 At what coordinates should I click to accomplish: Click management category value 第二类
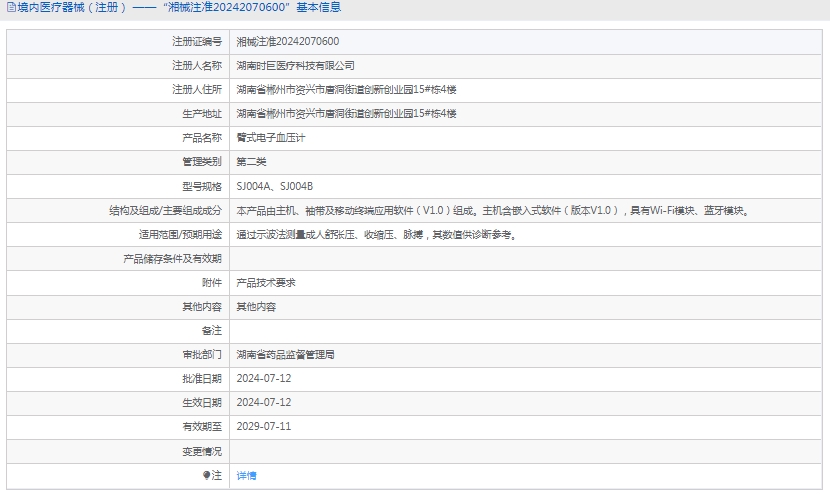251,162
